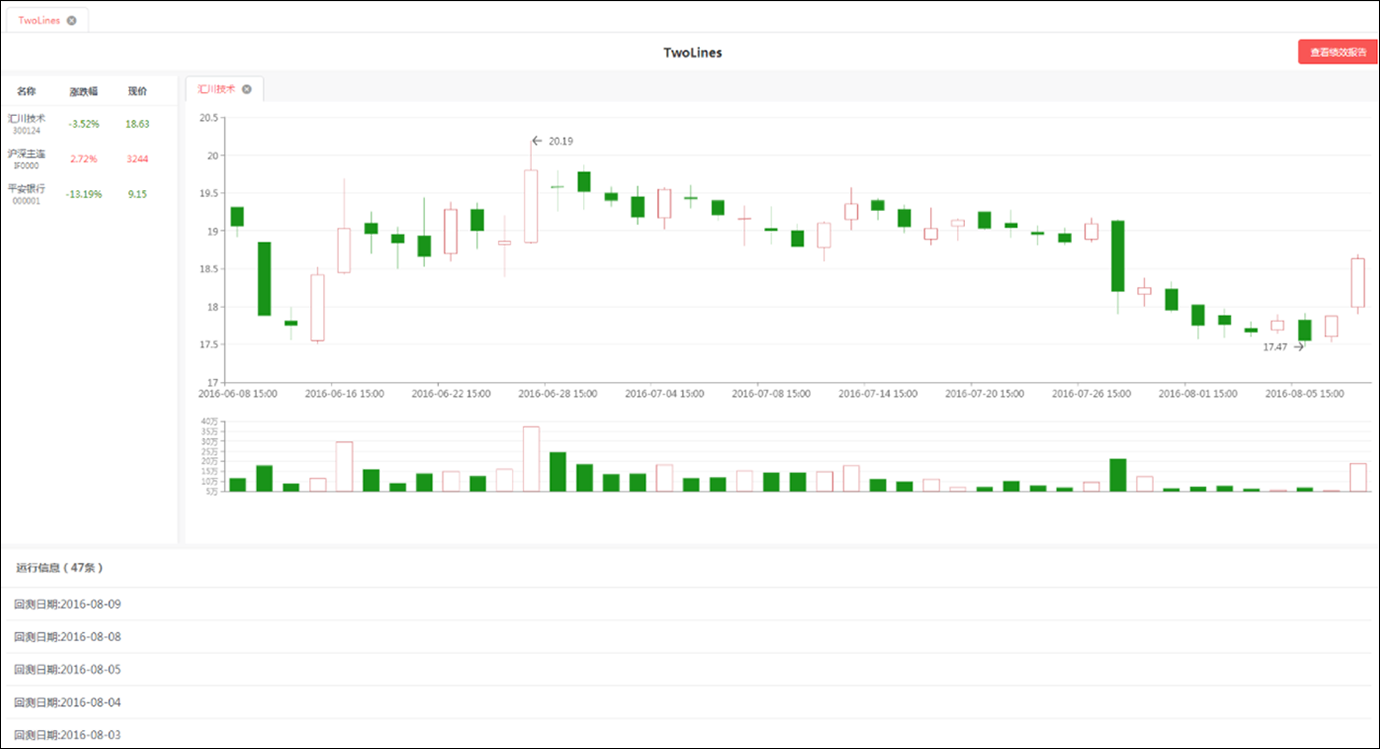Click the 20.19 high price arrow marker
This screenshot has width=1380, height=749.
(537, 141)
